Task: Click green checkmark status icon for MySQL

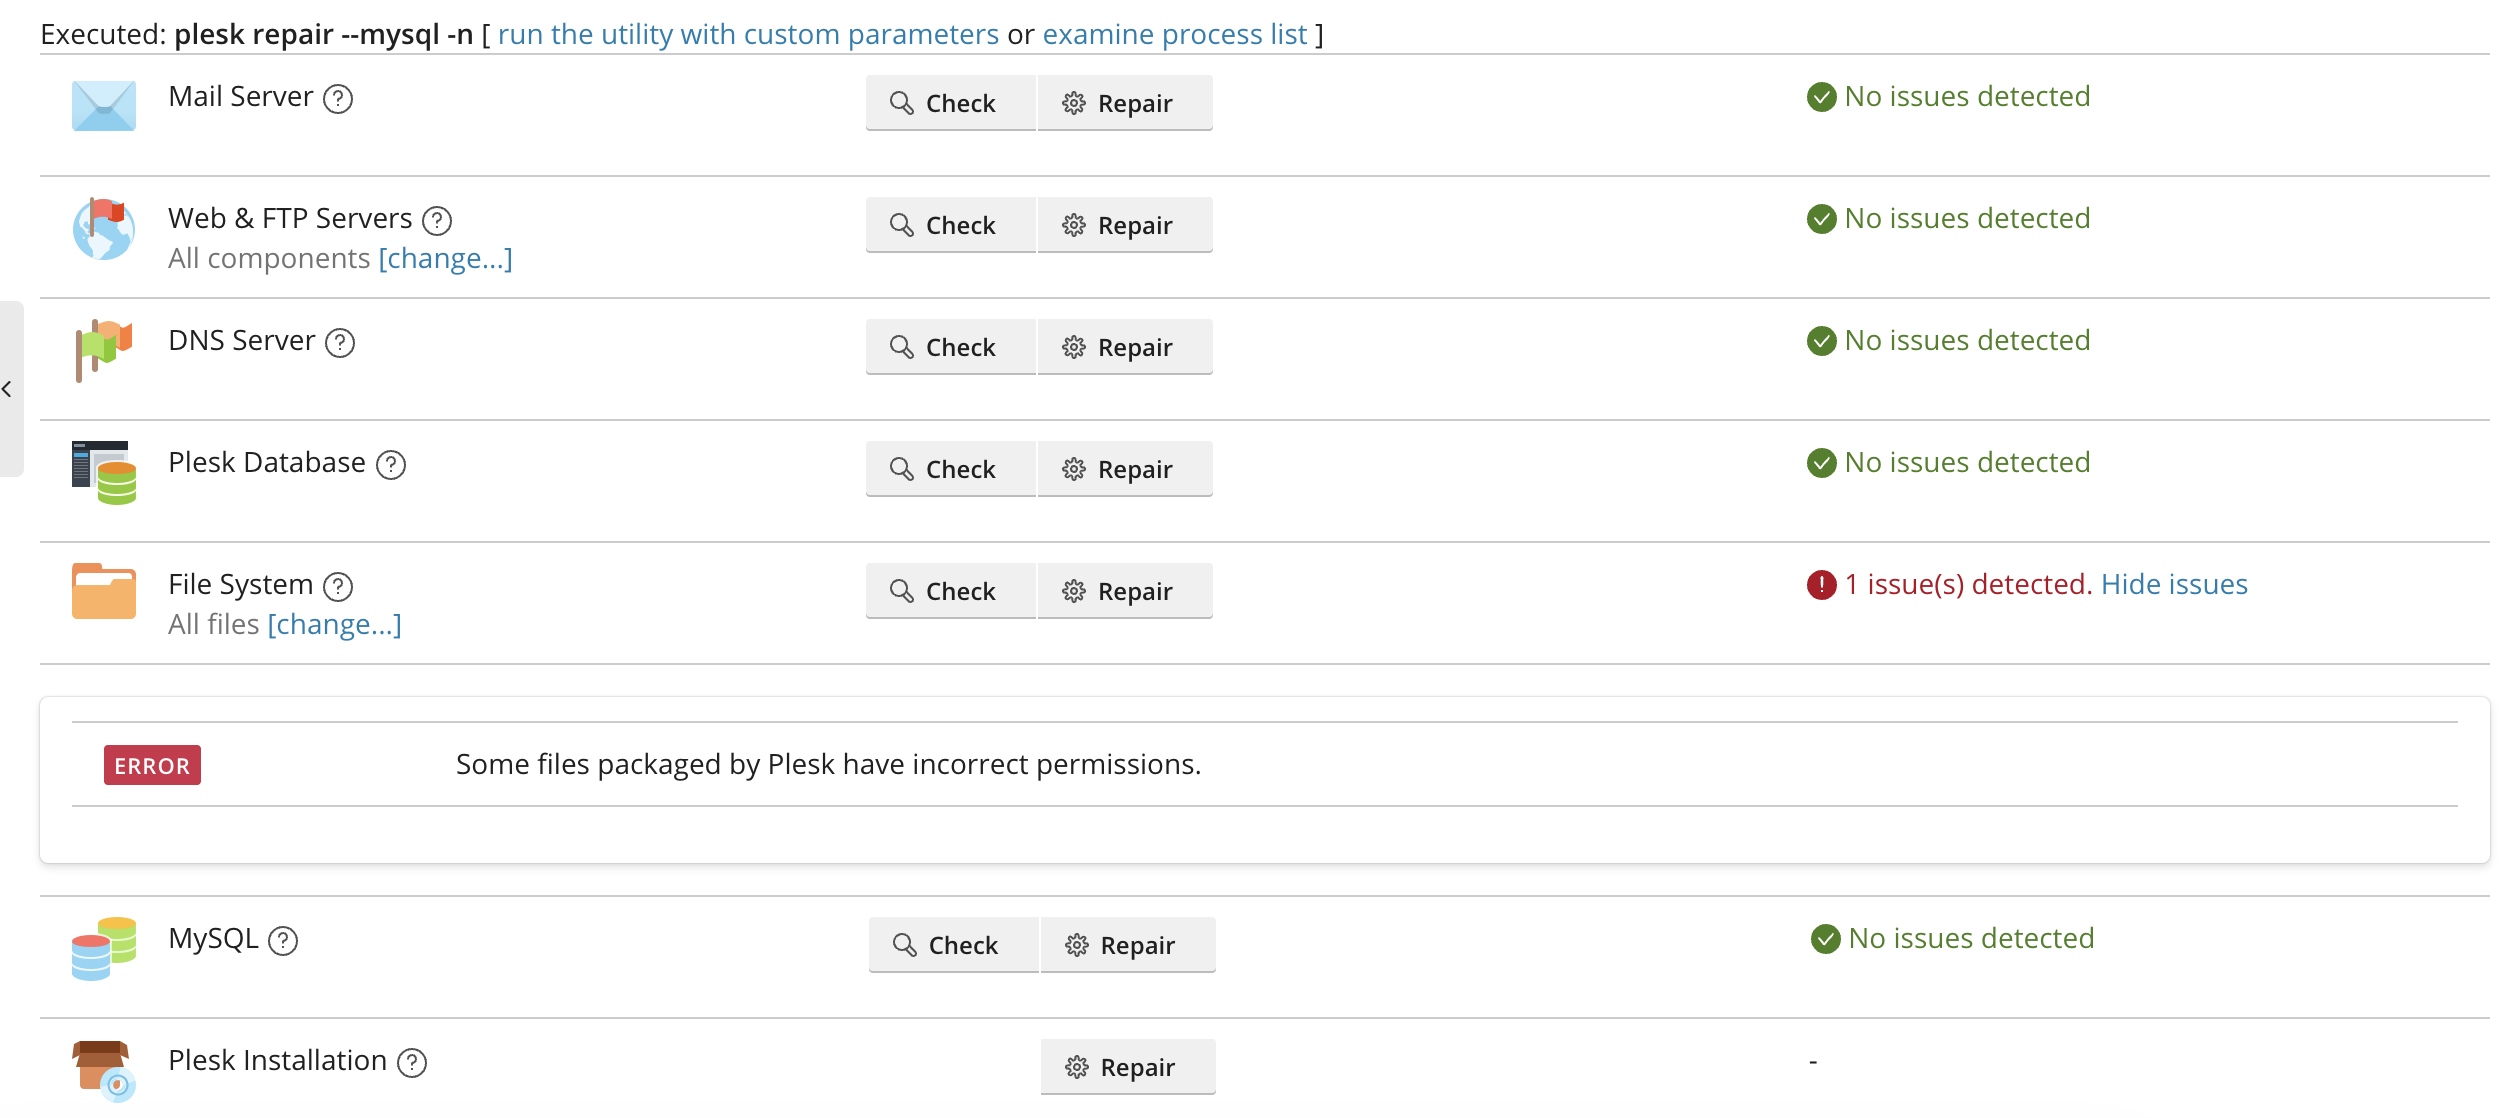Action: pos(1826,939)
